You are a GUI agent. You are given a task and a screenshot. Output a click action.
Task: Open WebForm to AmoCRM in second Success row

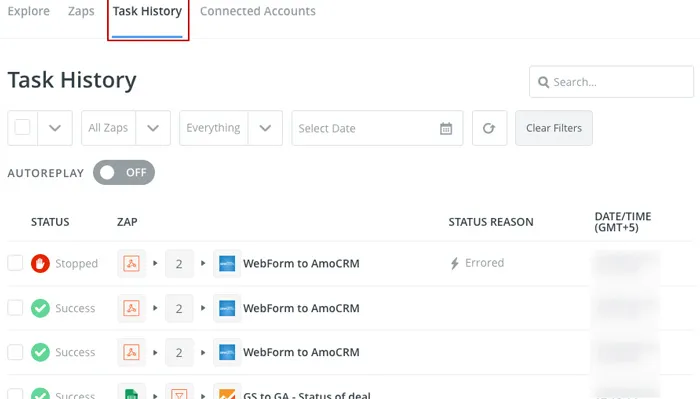pyautogui.click(x=301, y=352)
